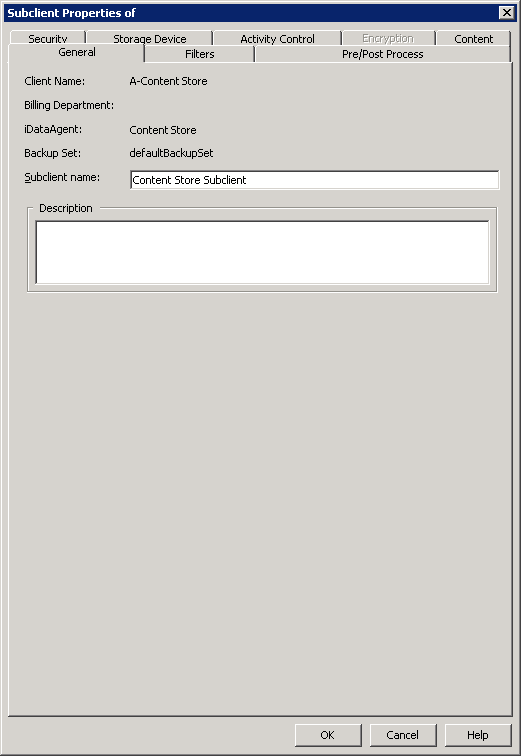Focus the Description text area
521x756 pixels.
click(x=263, y=252)
